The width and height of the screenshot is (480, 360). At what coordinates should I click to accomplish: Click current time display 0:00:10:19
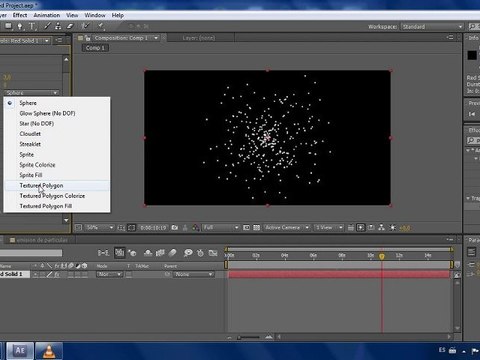[x=153, y=228]
